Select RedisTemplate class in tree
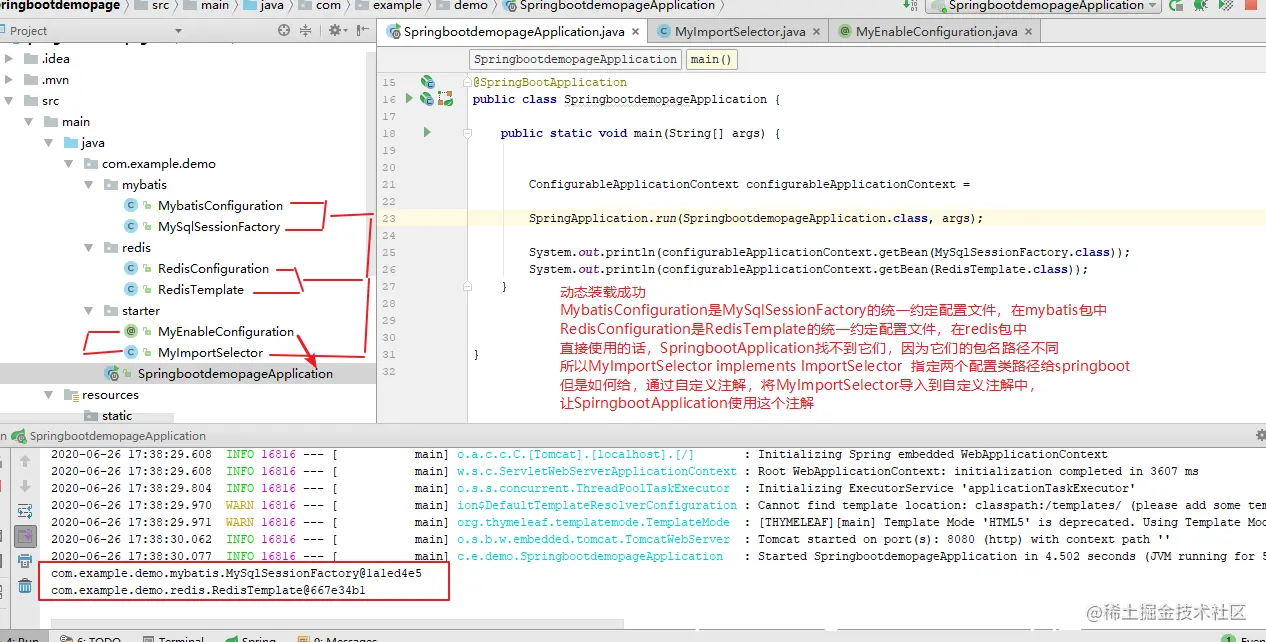 tap(200, 290)
